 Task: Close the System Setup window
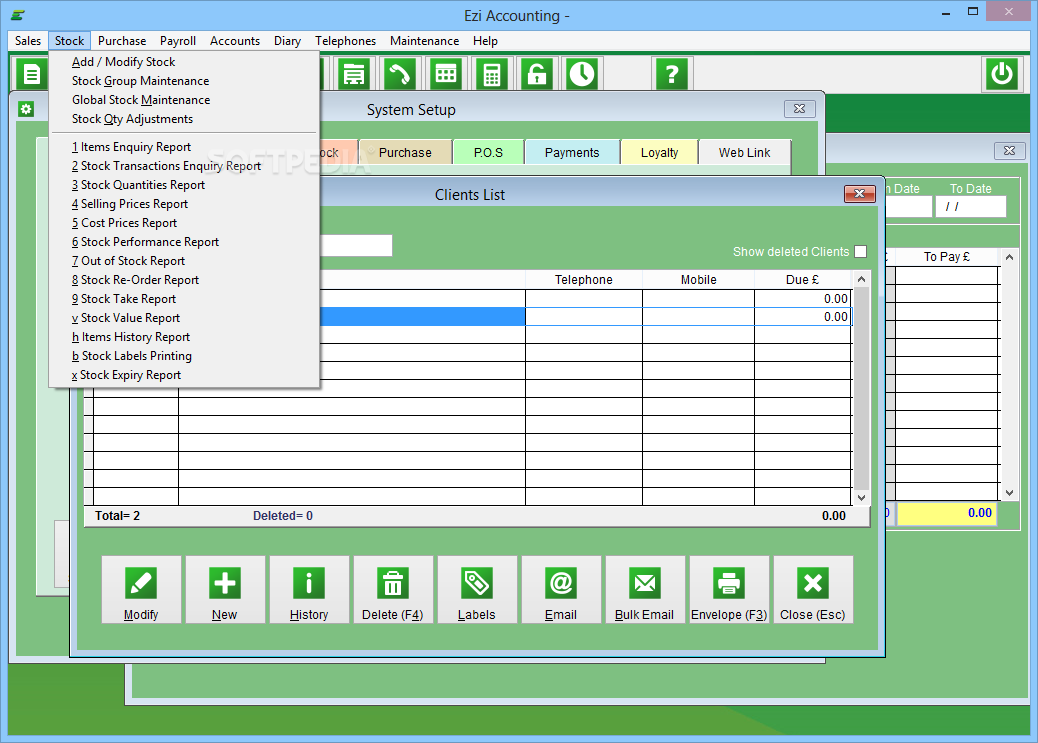[x=800, y=109]
